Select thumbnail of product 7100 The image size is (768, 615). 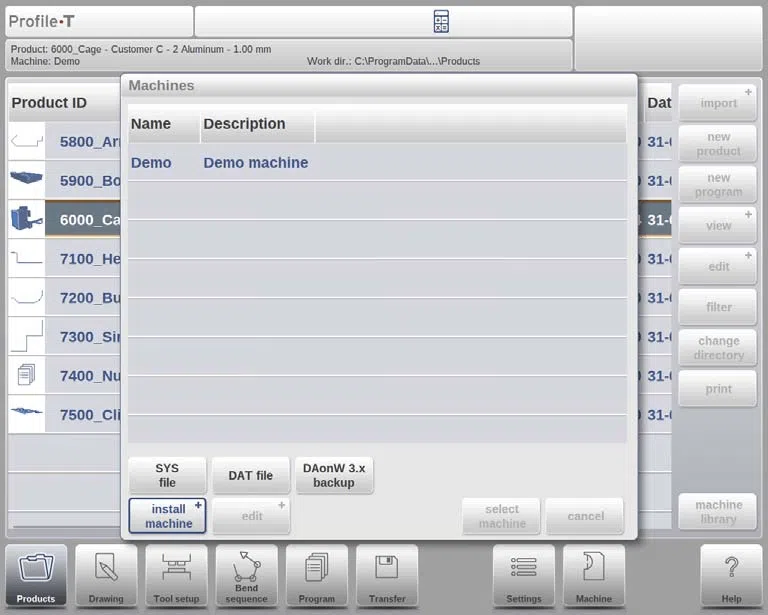[x=27, y=258]
